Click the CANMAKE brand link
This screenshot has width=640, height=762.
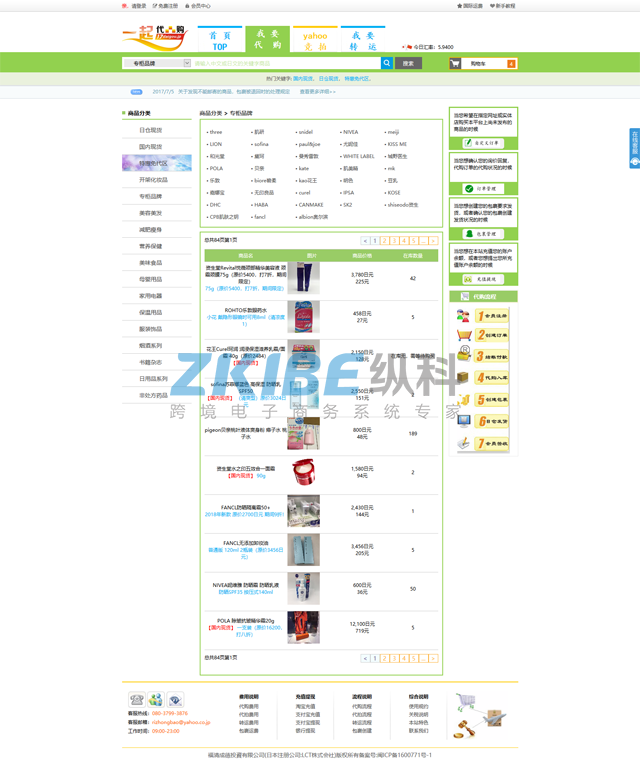click(x=311, y=205)
